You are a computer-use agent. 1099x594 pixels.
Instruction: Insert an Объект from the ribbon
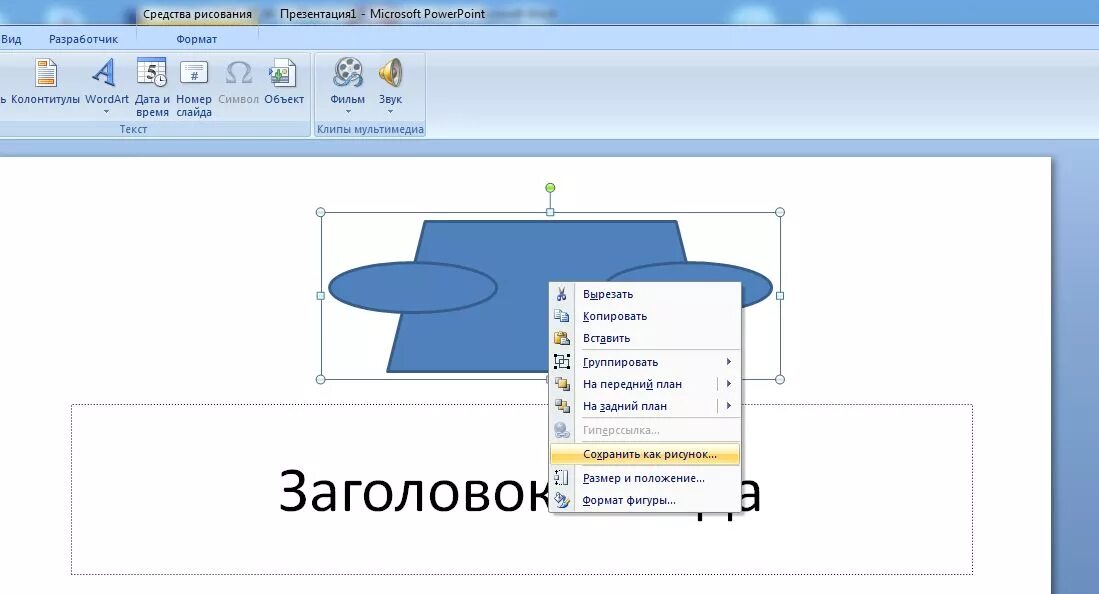click(x=284, y=81)
